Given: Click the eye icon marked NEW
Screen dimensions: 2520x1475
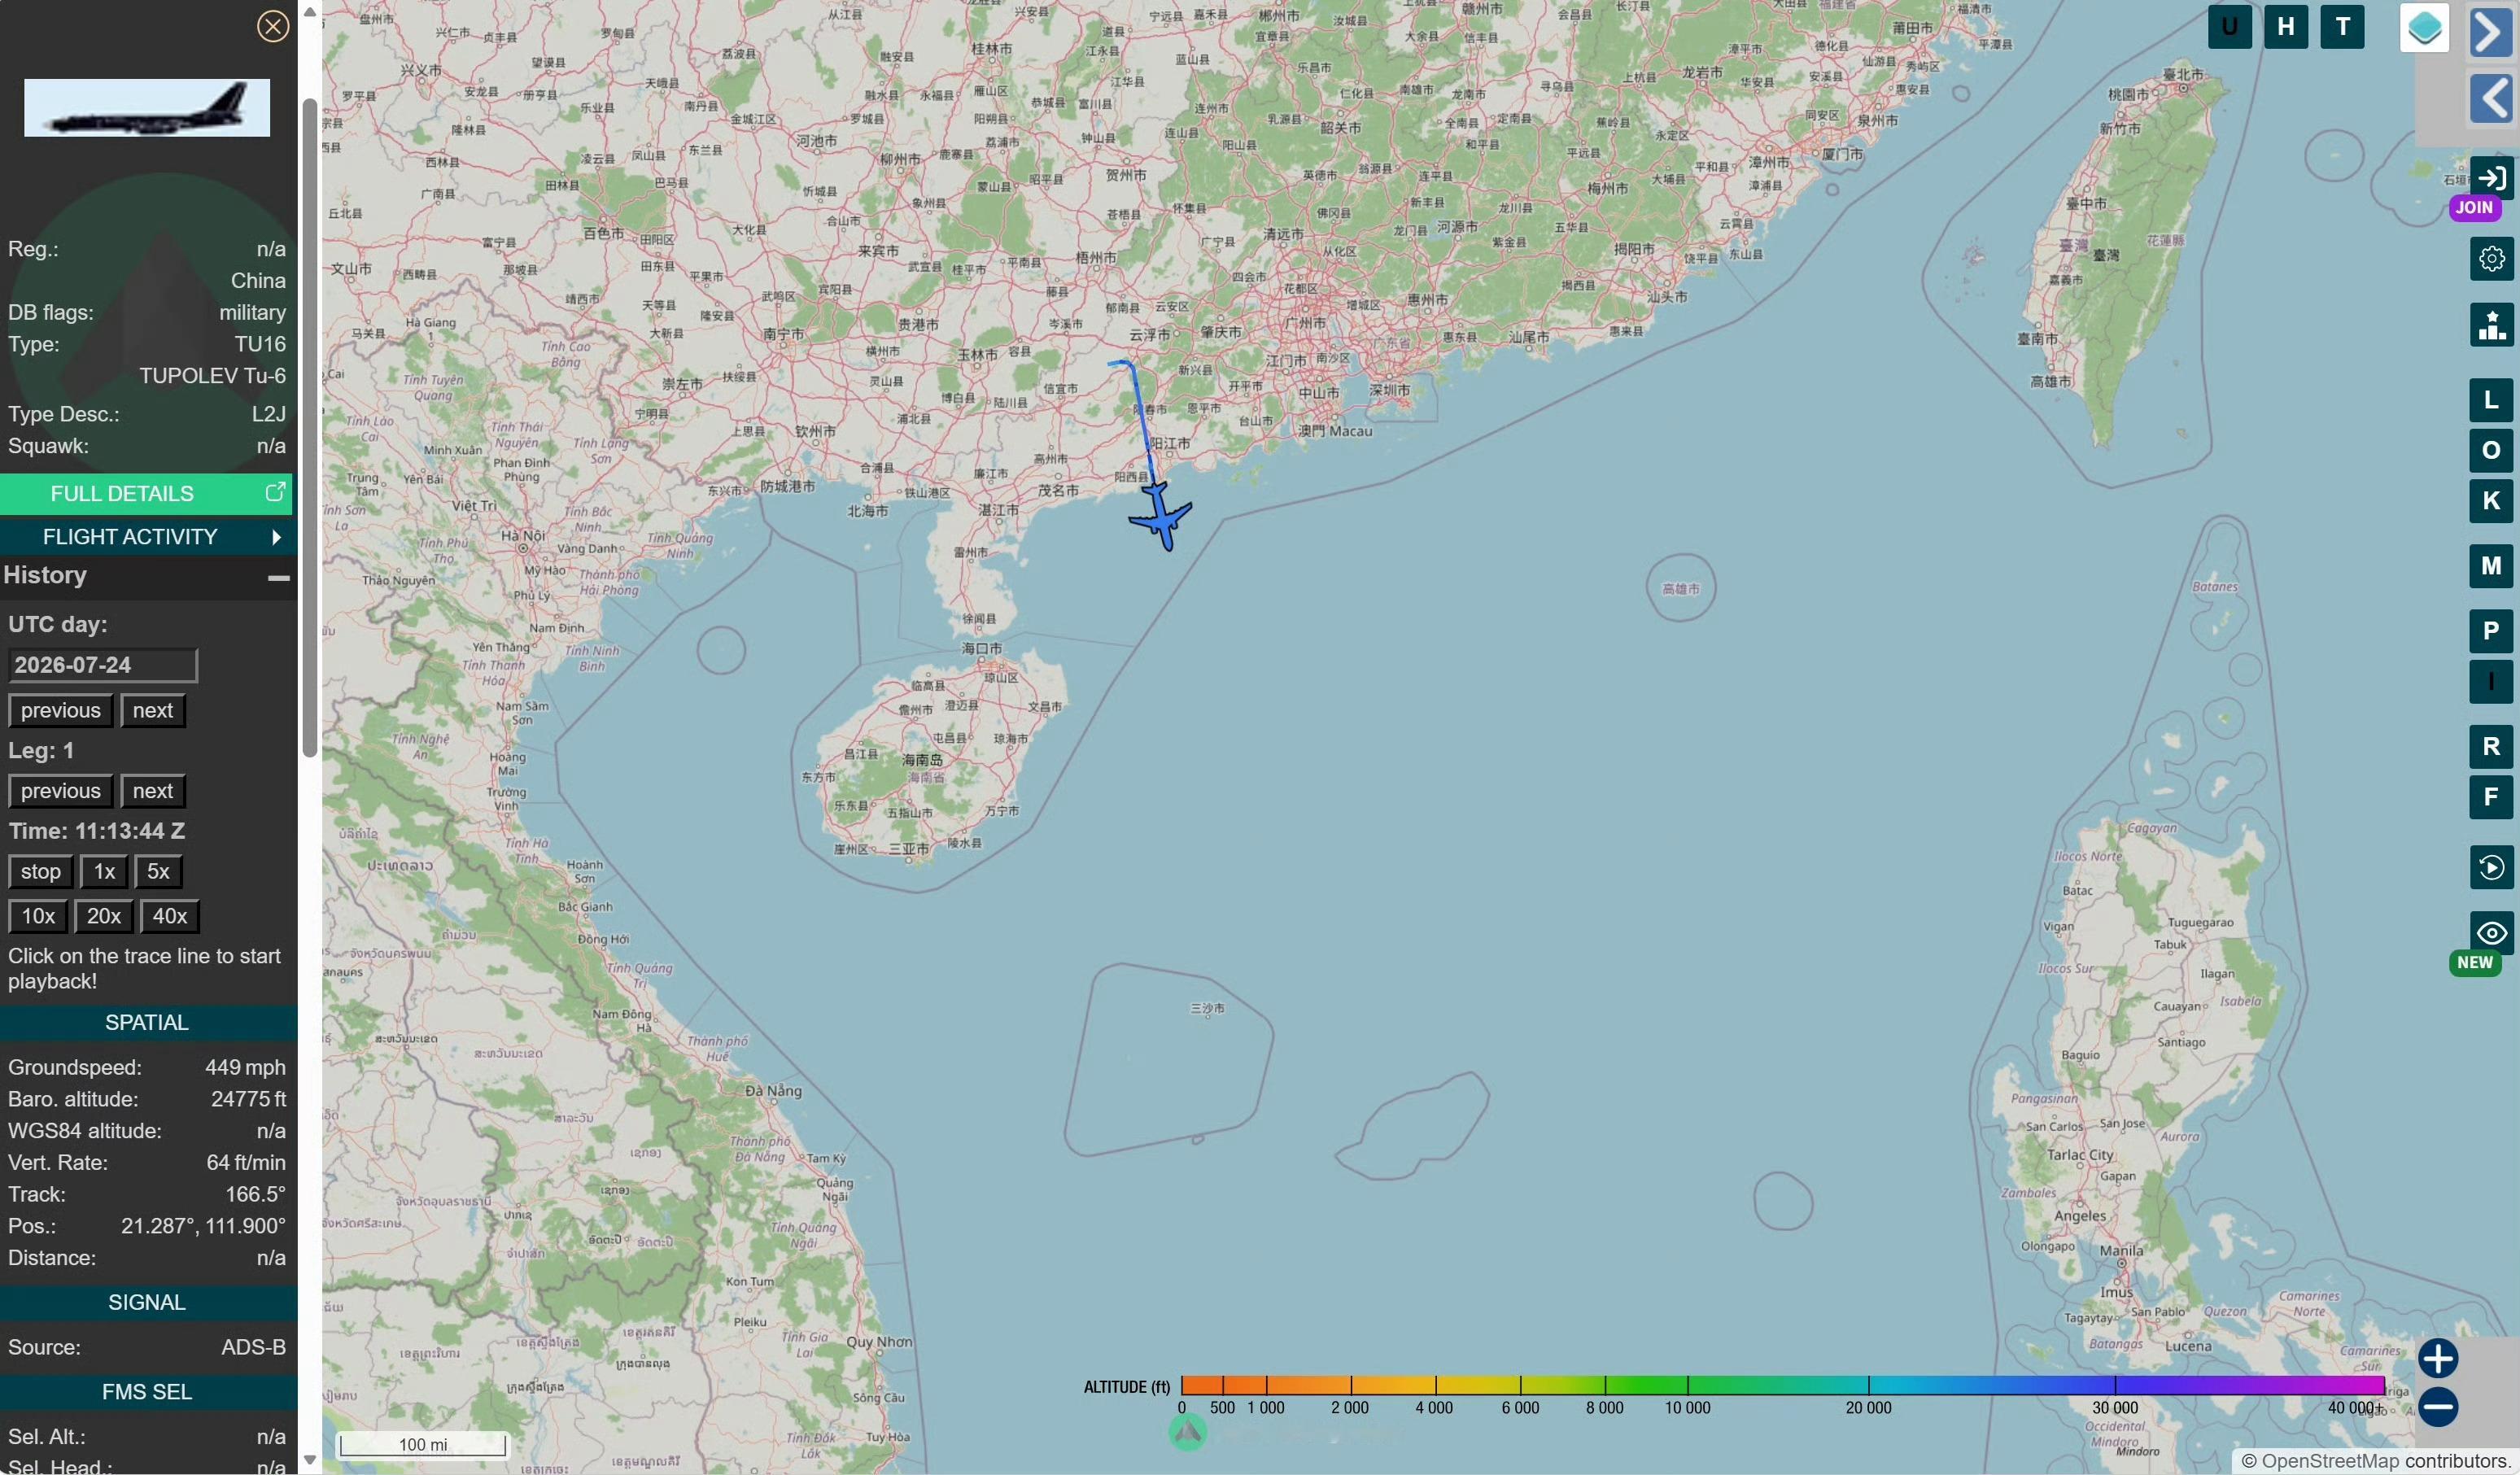Looking at the screenshot, I should 2491,934.
